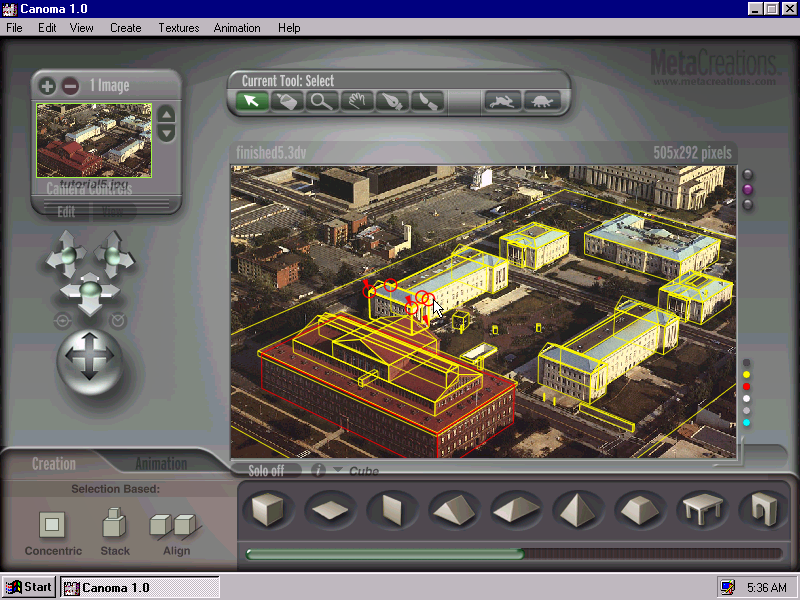Remove image with minus button

pyautogui.click(x=70, y=86)
